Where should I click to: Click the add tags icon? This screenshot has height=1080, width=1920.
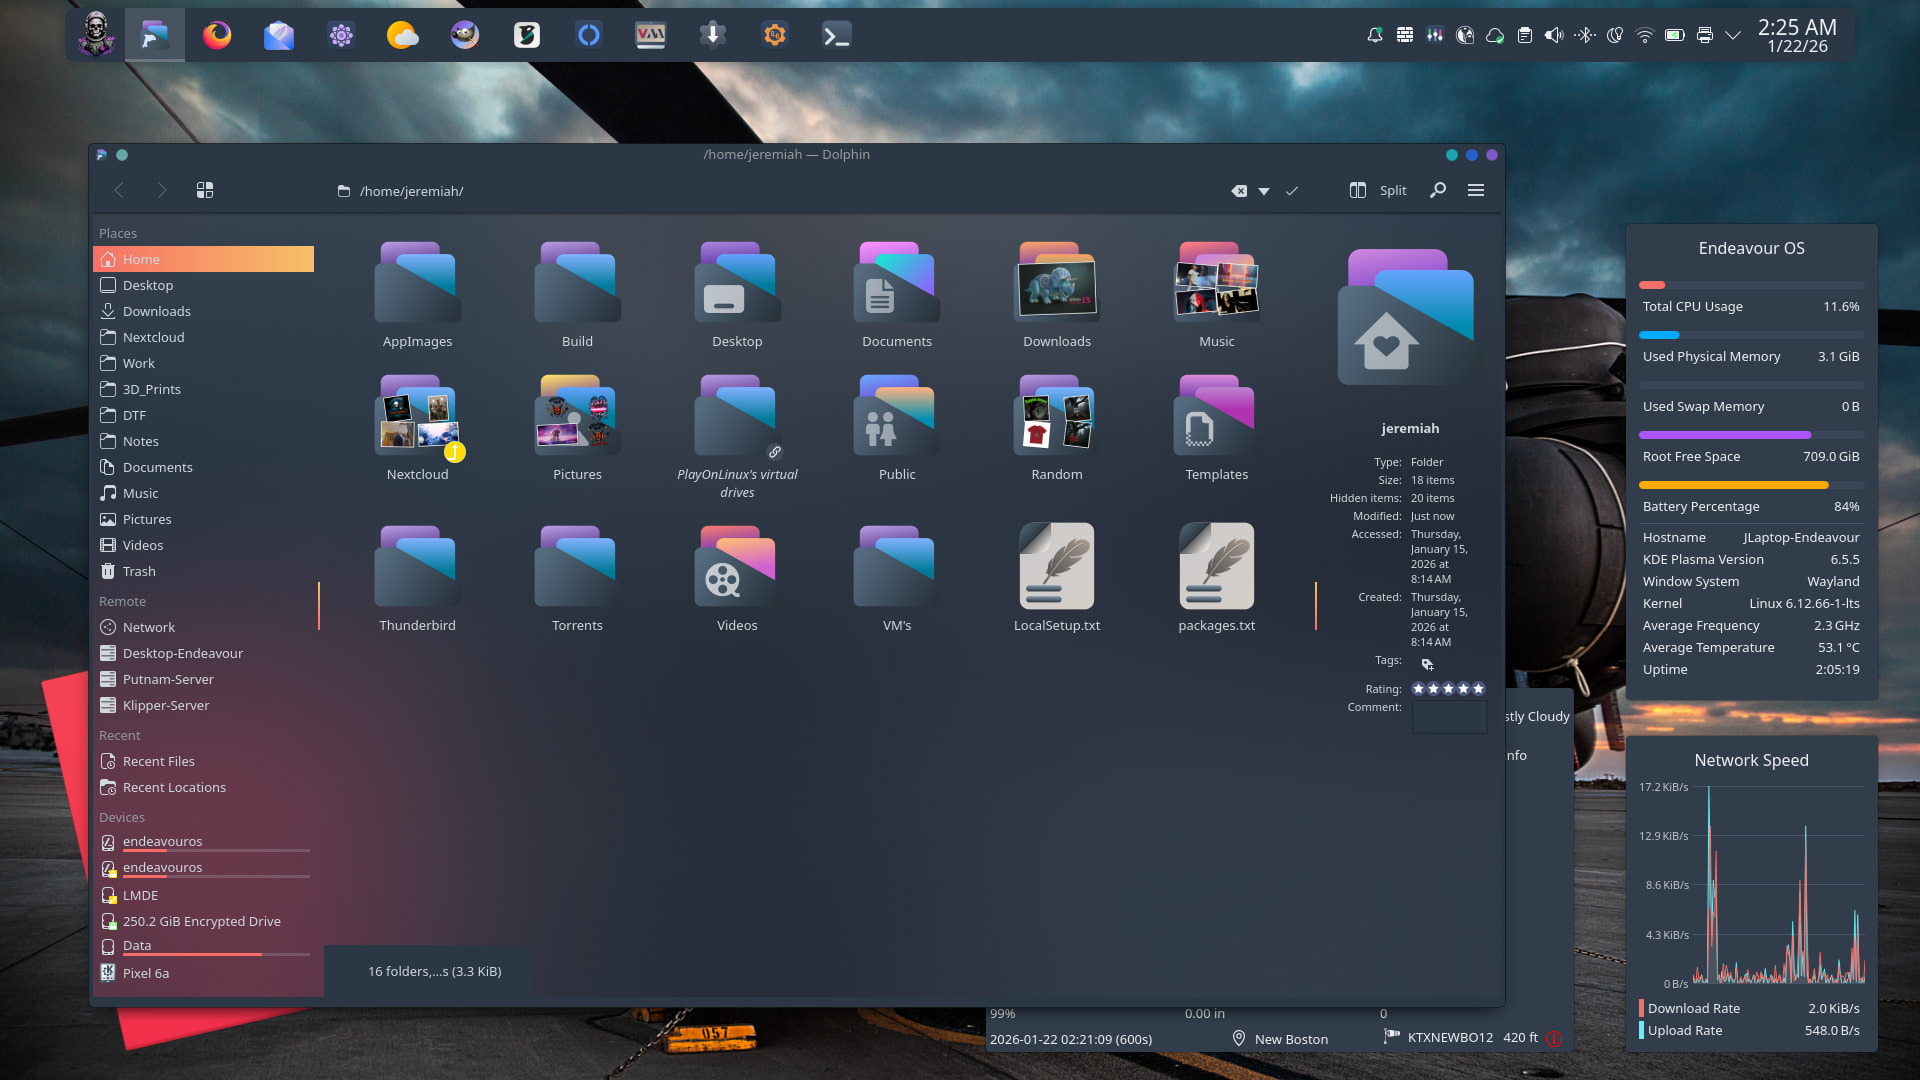click(x=1427, y=664)
